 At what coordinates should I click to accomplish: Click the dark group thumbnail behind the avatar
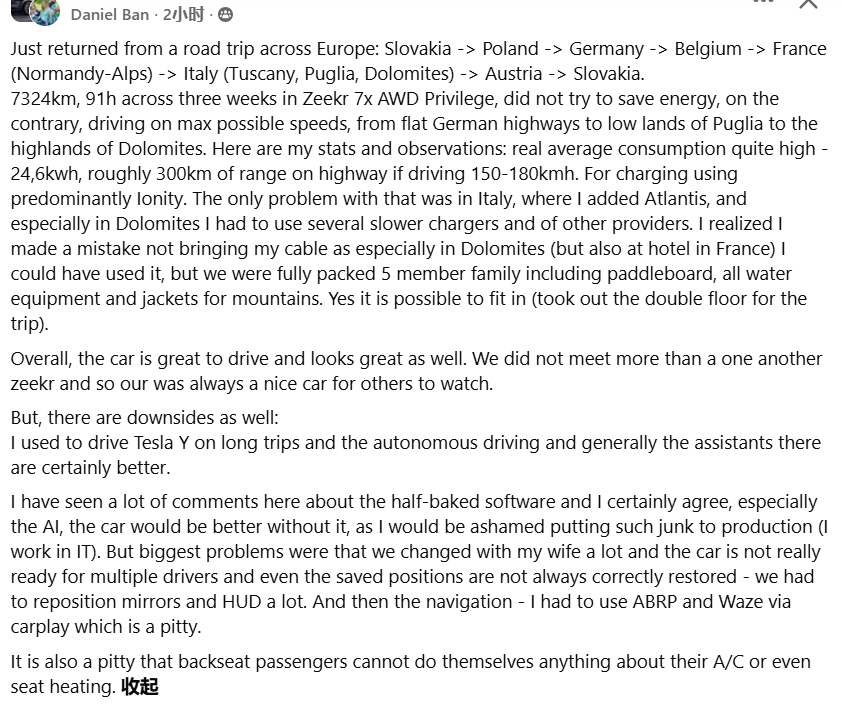pyautogui.click(x=19, y=9)
